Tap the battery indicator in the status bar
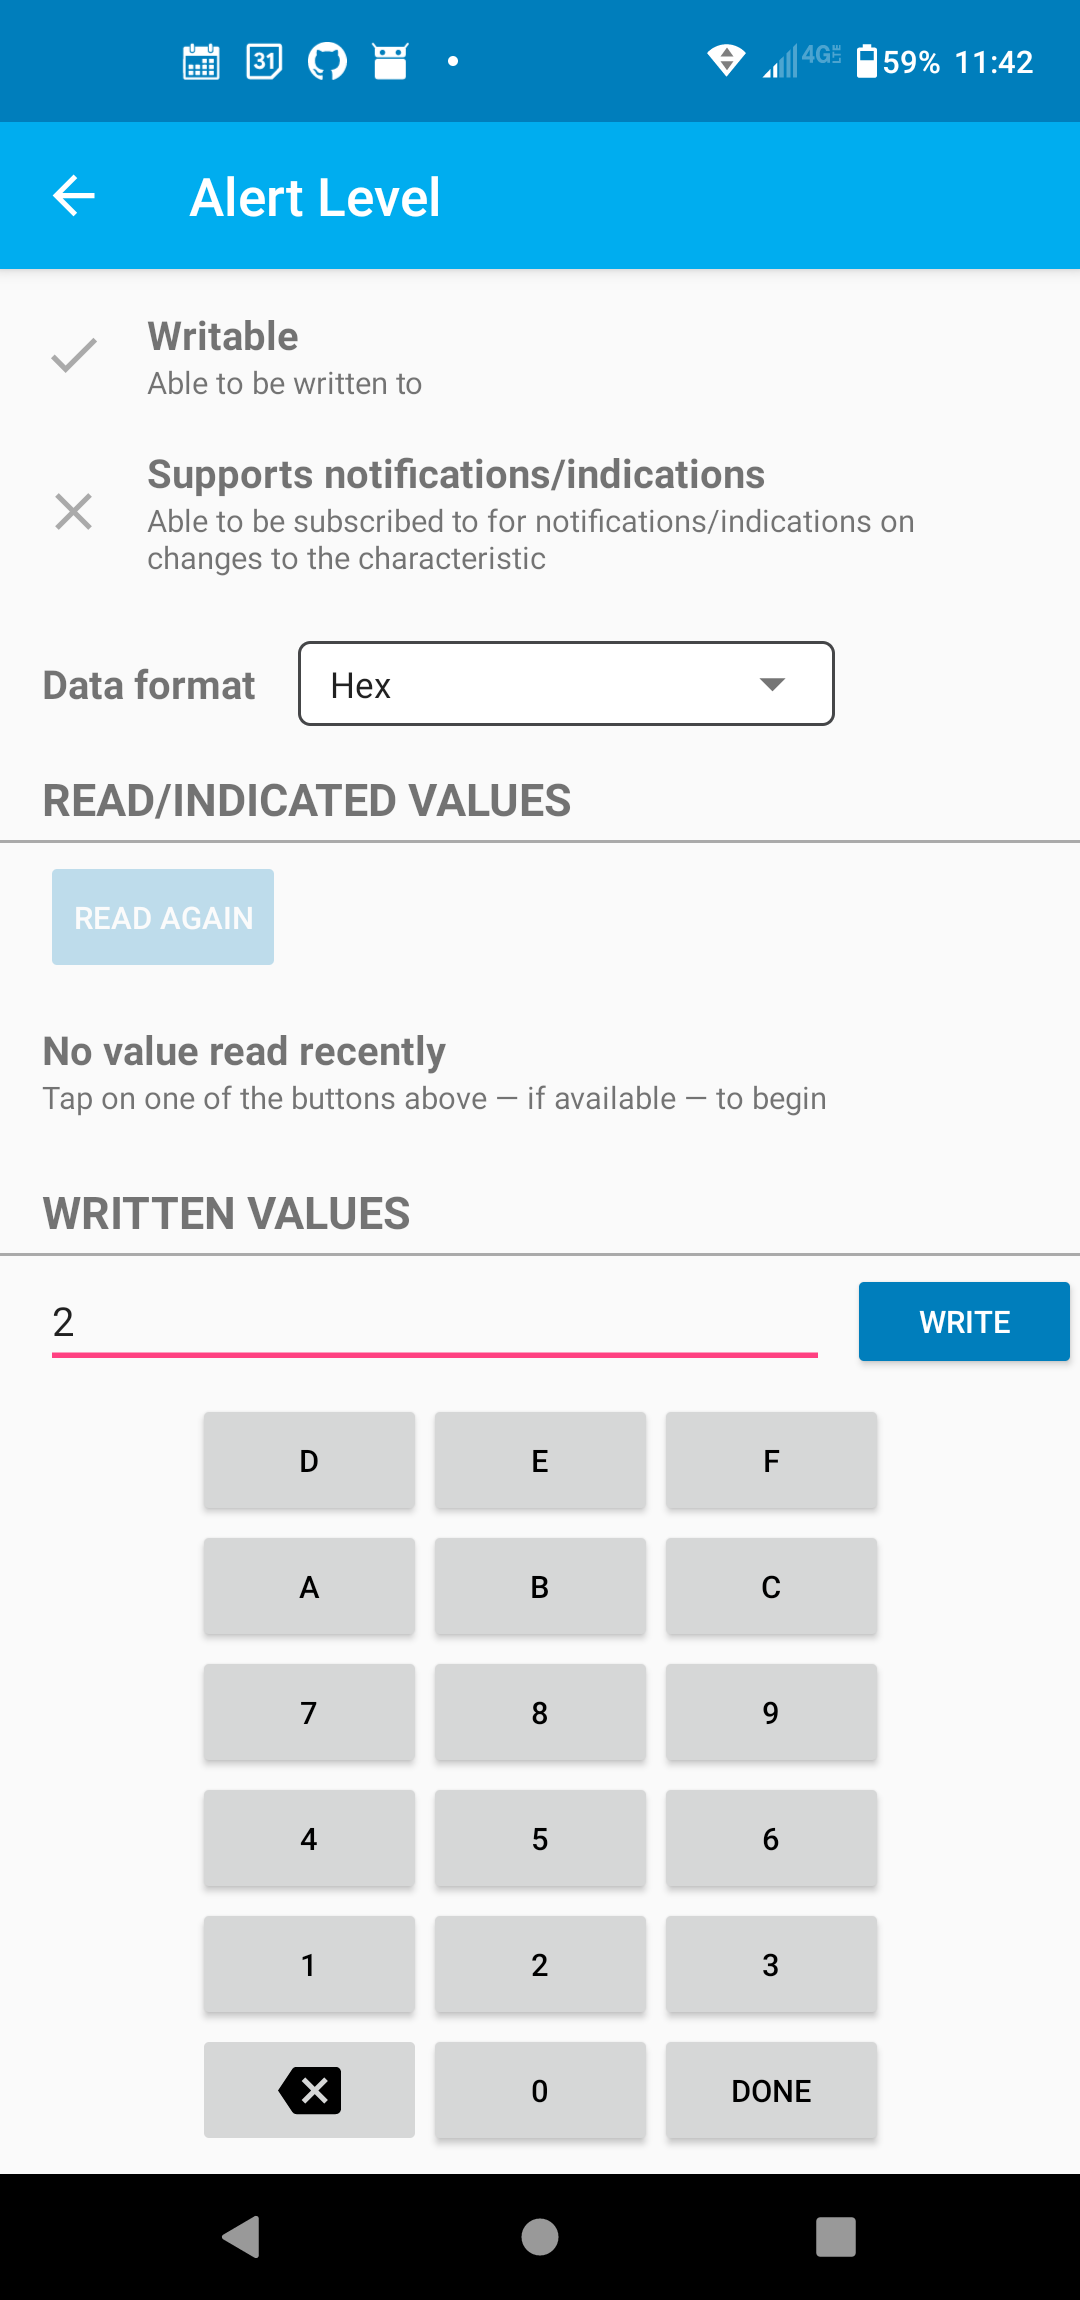The height and width of the screenshot is (2300, 1080). coord(867,61)
